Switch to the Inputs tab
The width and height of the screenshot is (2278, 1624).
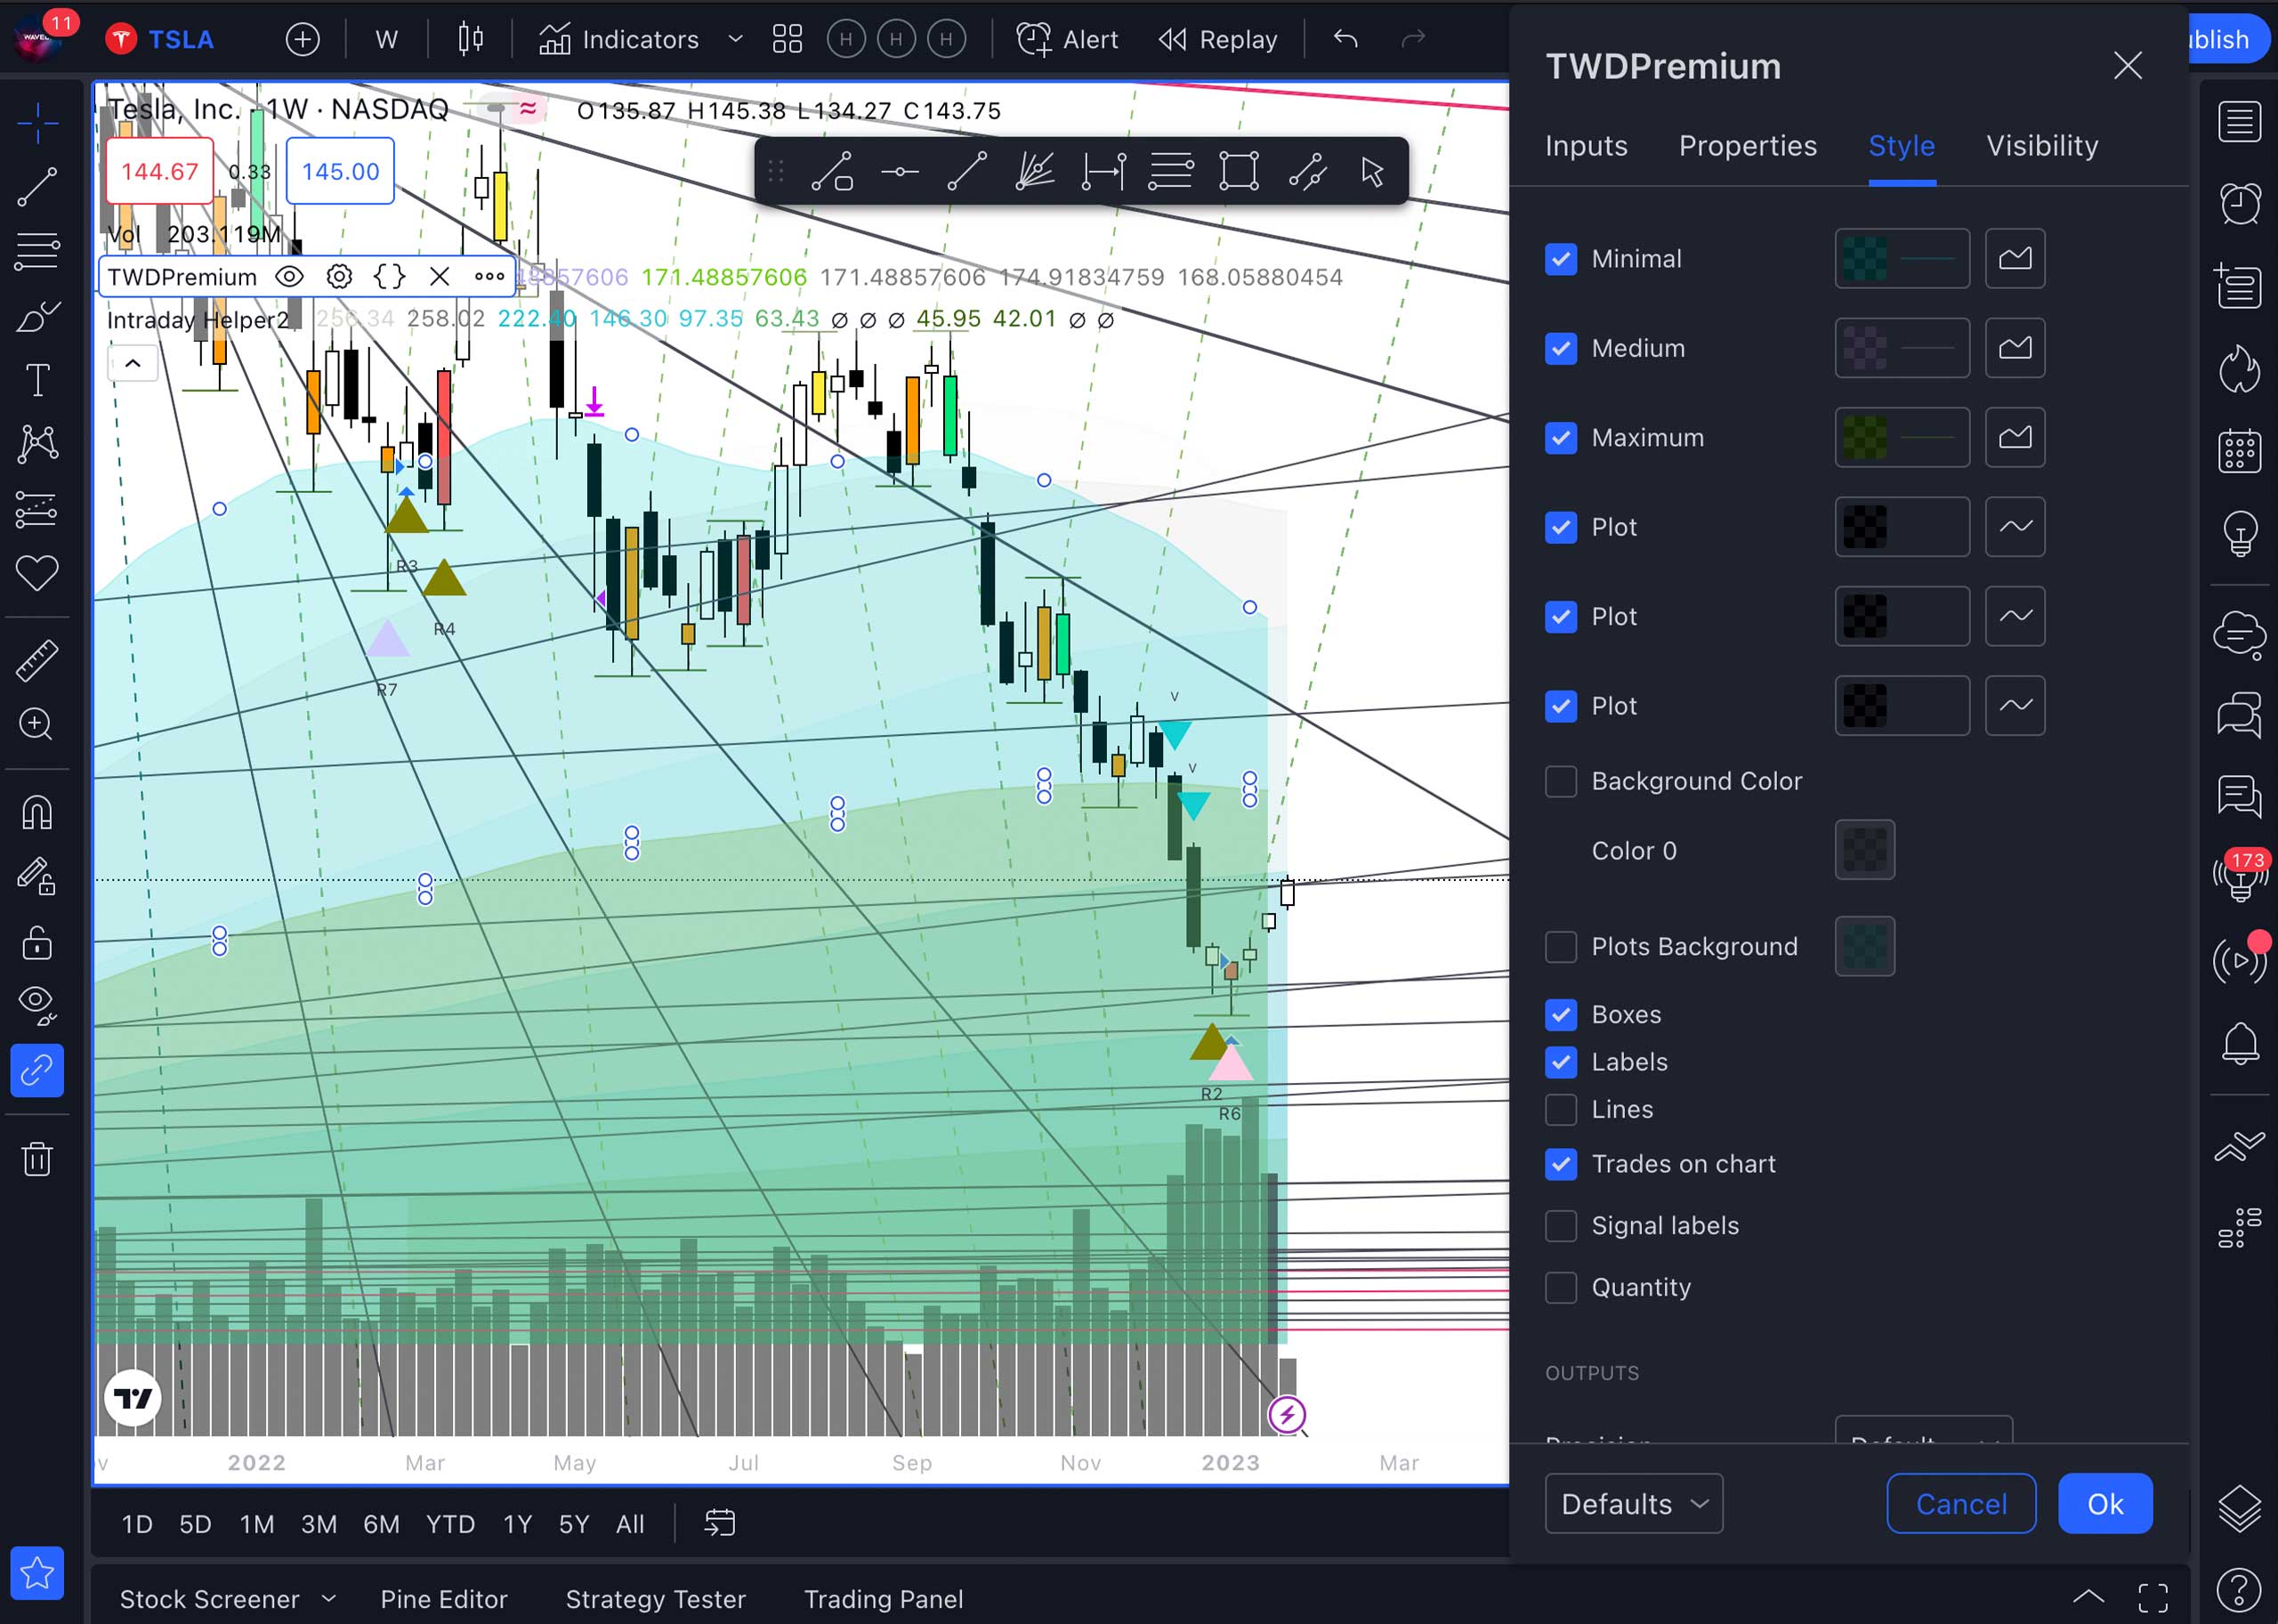[1586, 146]
